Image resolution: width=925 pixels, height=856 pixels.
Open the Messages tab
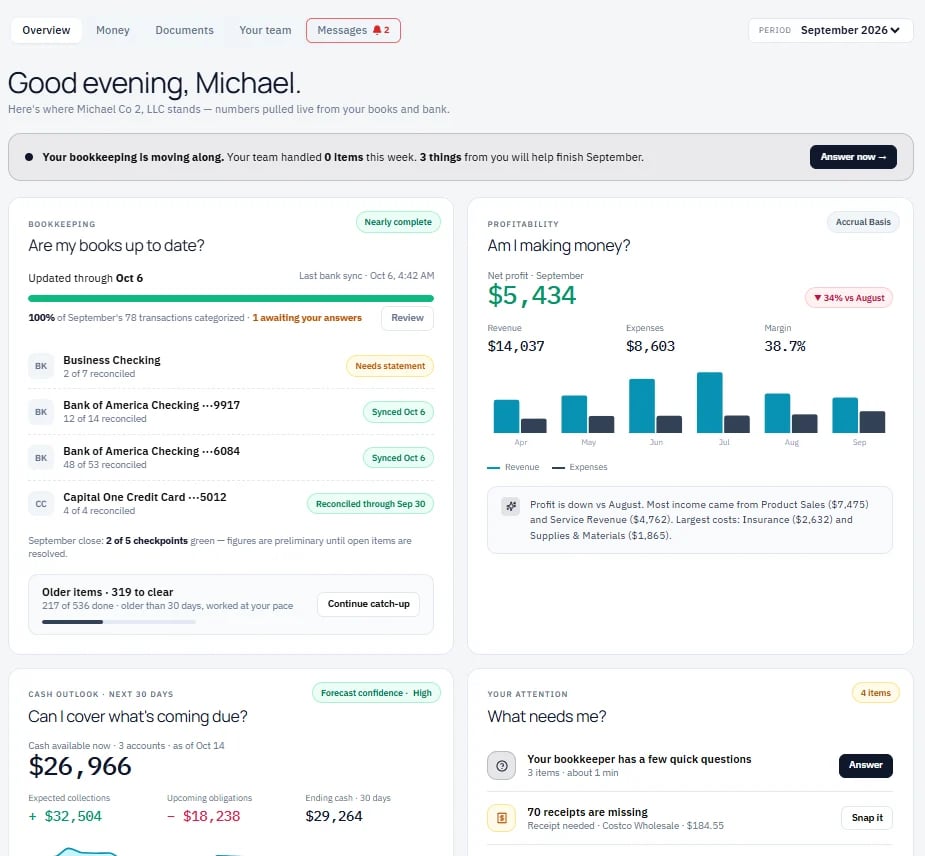(x=353, y=30)
